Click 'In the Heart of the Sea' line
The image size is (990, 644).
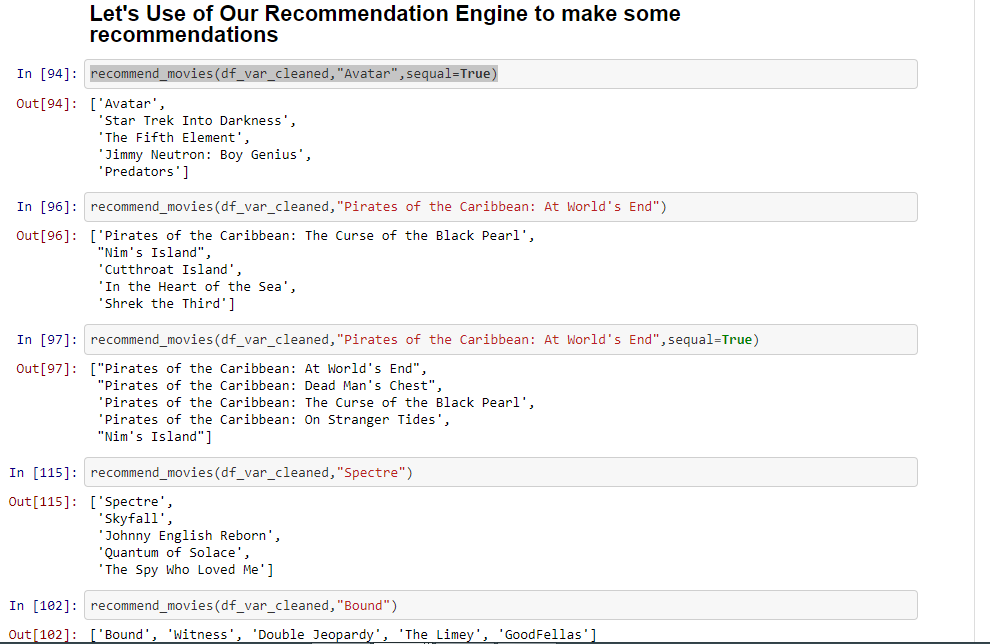click(x=196, y=287)
